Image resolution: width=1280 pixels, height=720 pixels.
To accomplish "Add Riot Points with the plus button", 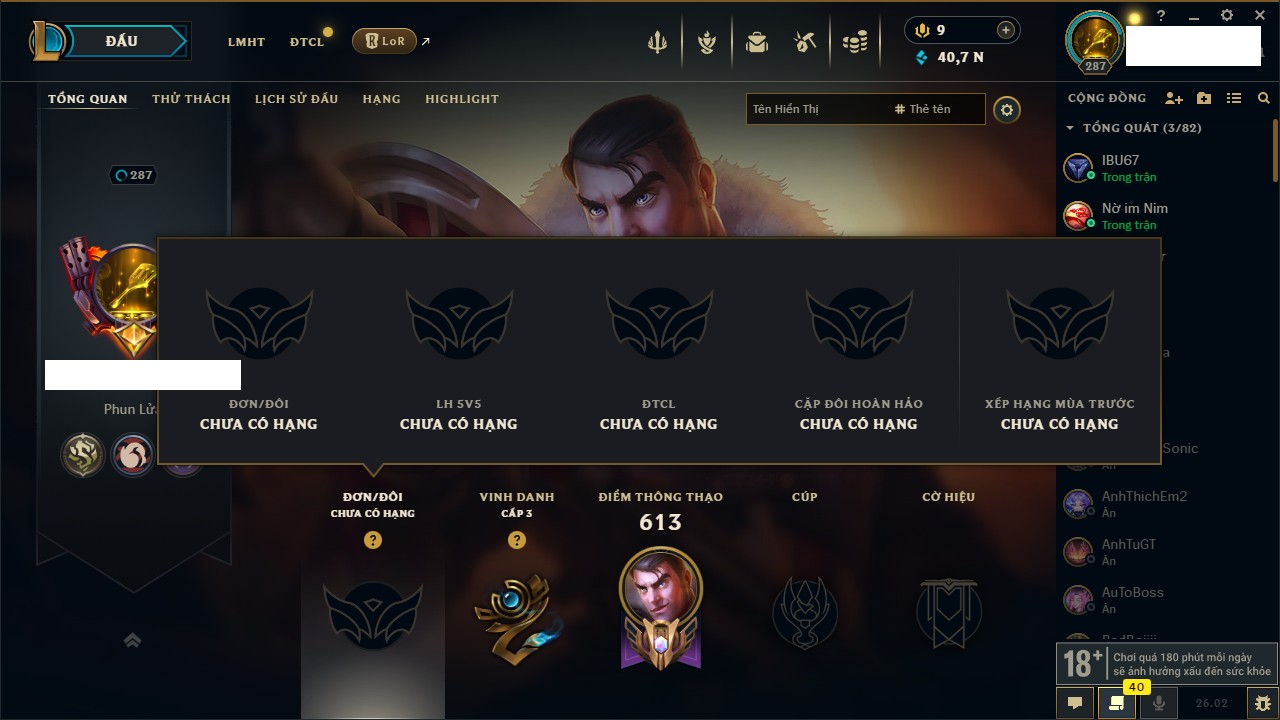I will click(x=1006, y=30).
